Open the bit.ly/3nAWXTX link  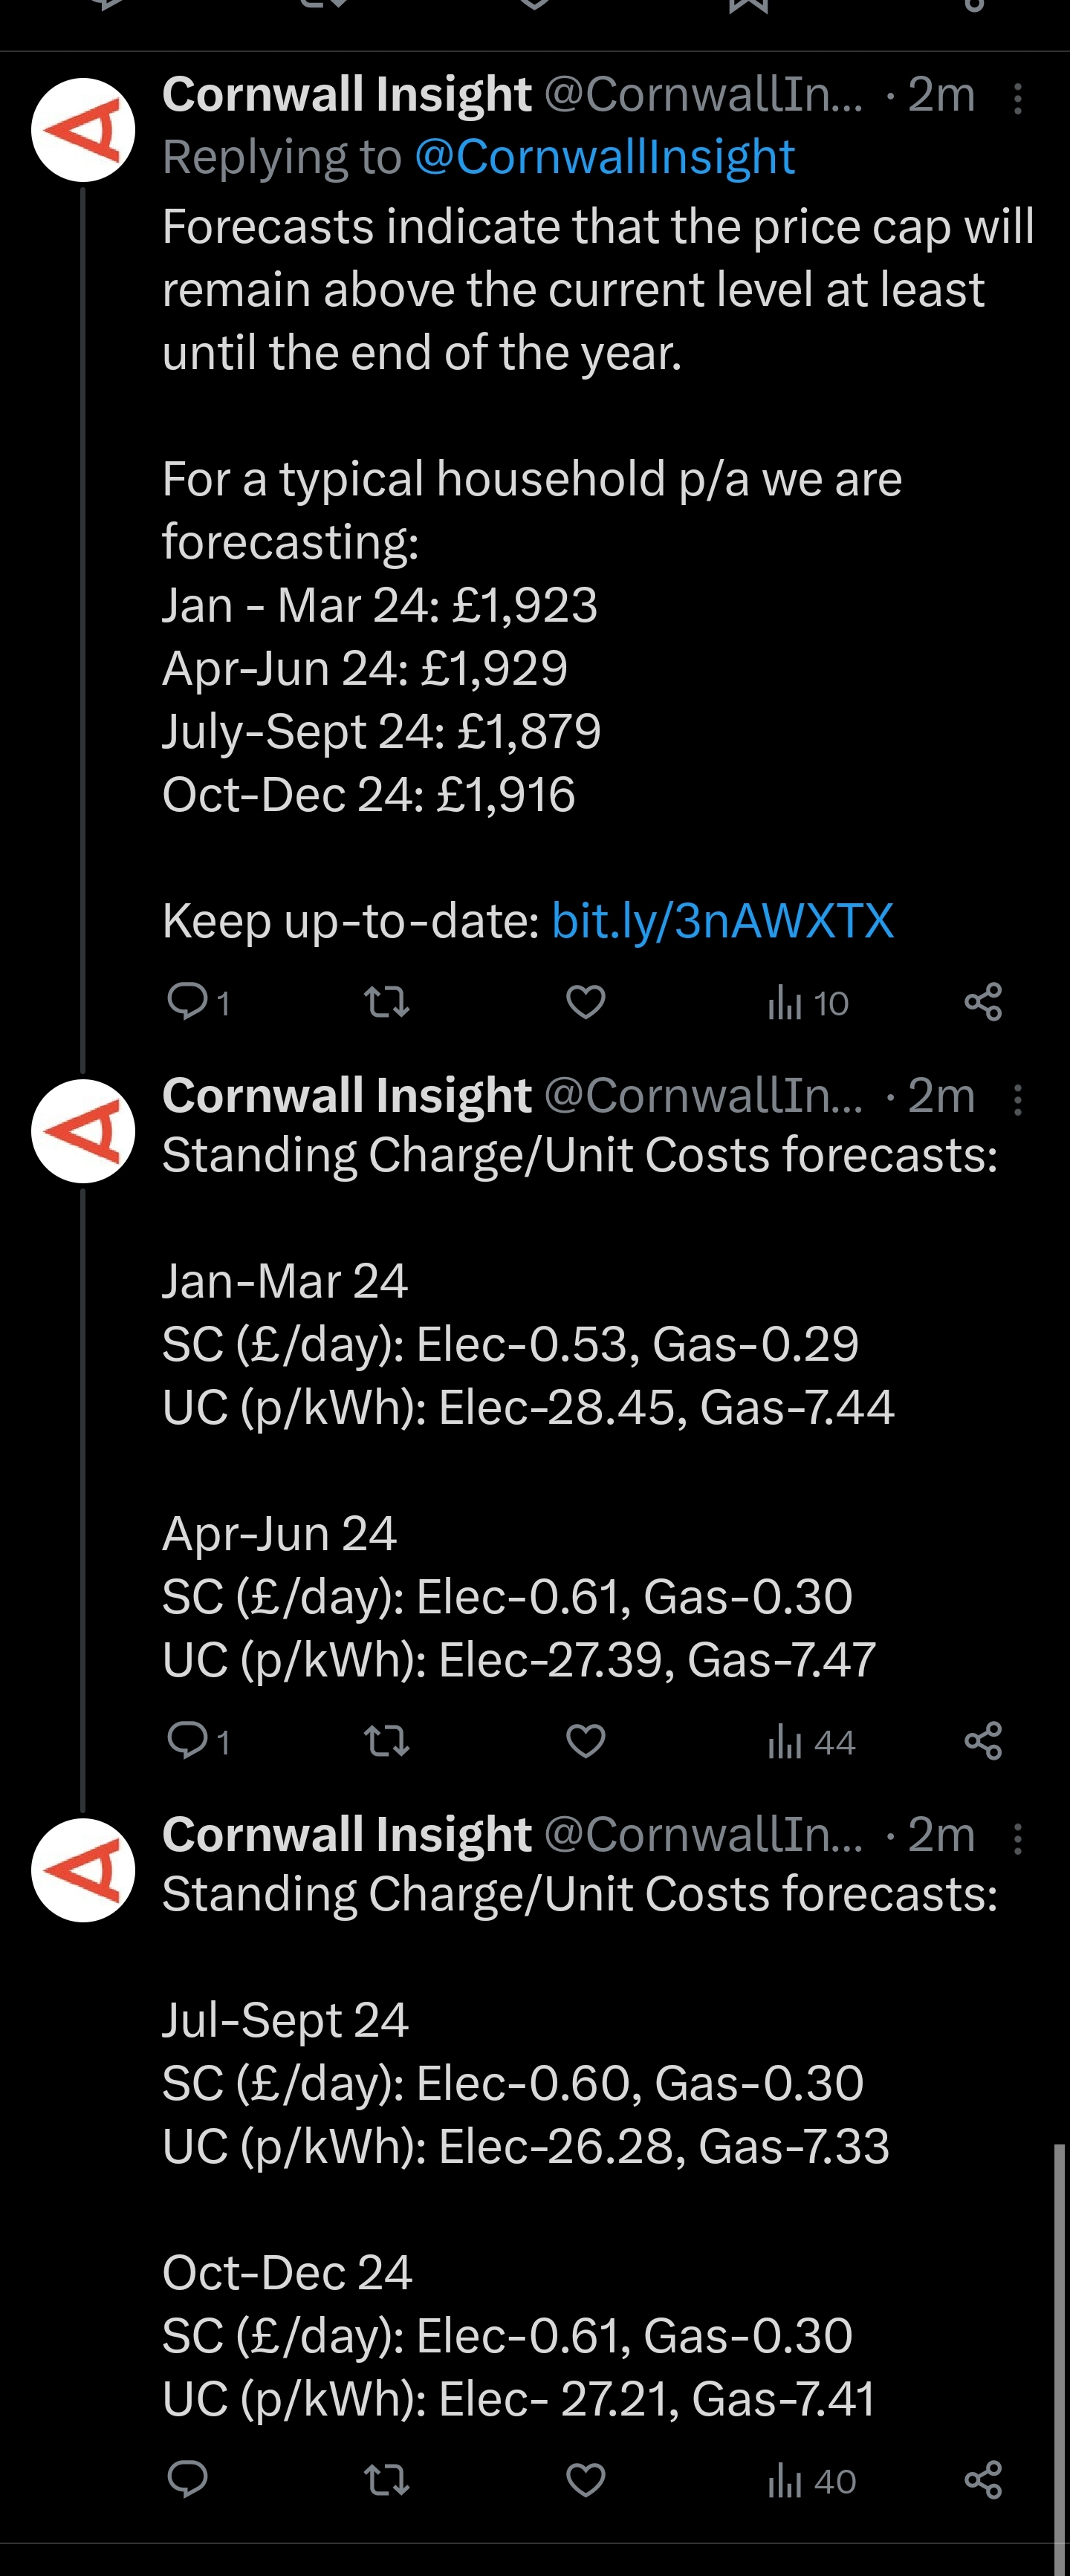pos(722,920)
